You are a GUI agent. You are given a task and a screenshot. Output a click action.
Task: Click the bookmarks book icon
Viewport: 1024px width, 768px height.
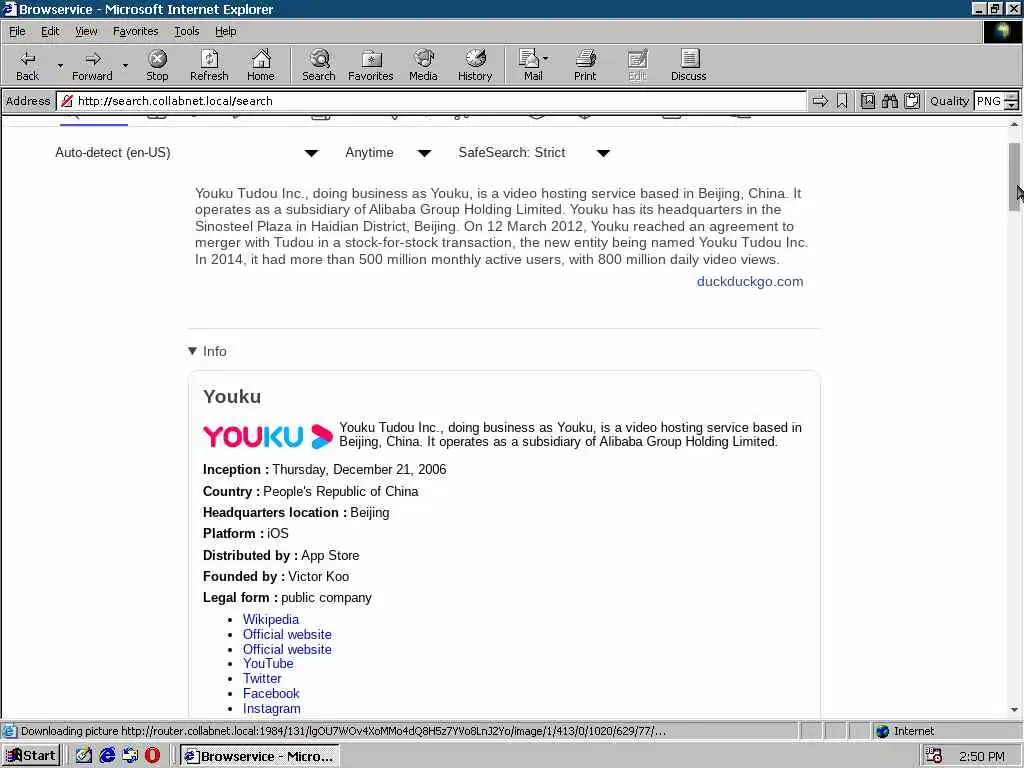(867, 101)
